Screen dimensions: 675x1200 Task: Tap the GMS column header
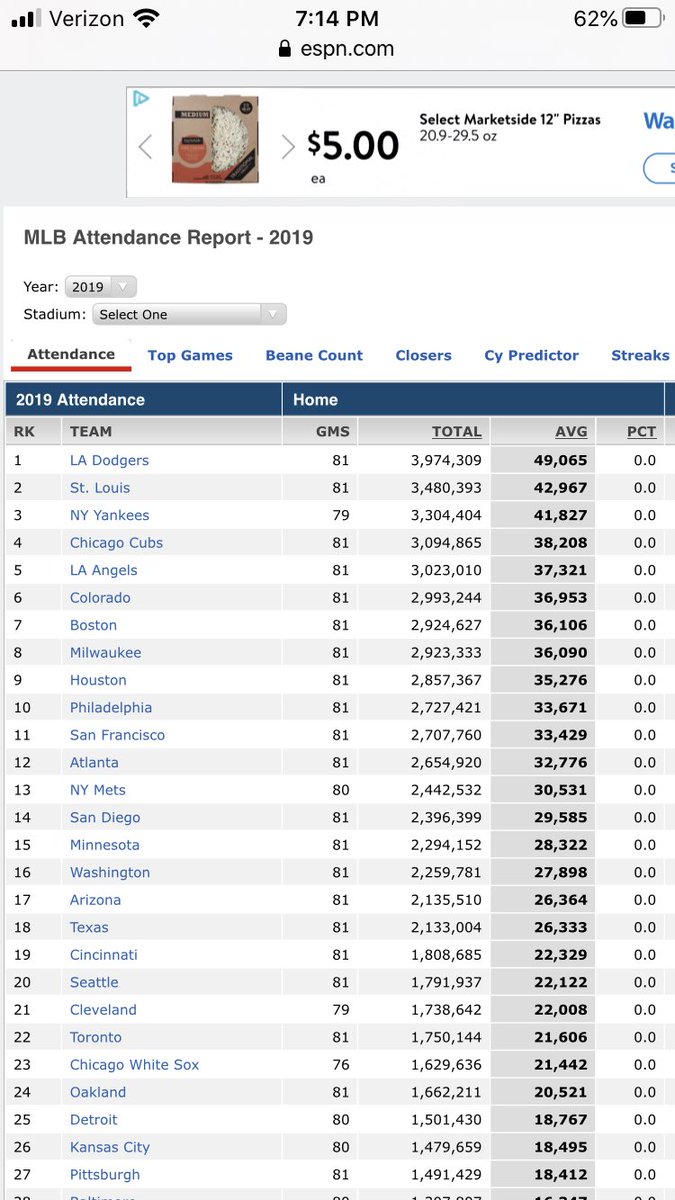click(x=332, y=431)
